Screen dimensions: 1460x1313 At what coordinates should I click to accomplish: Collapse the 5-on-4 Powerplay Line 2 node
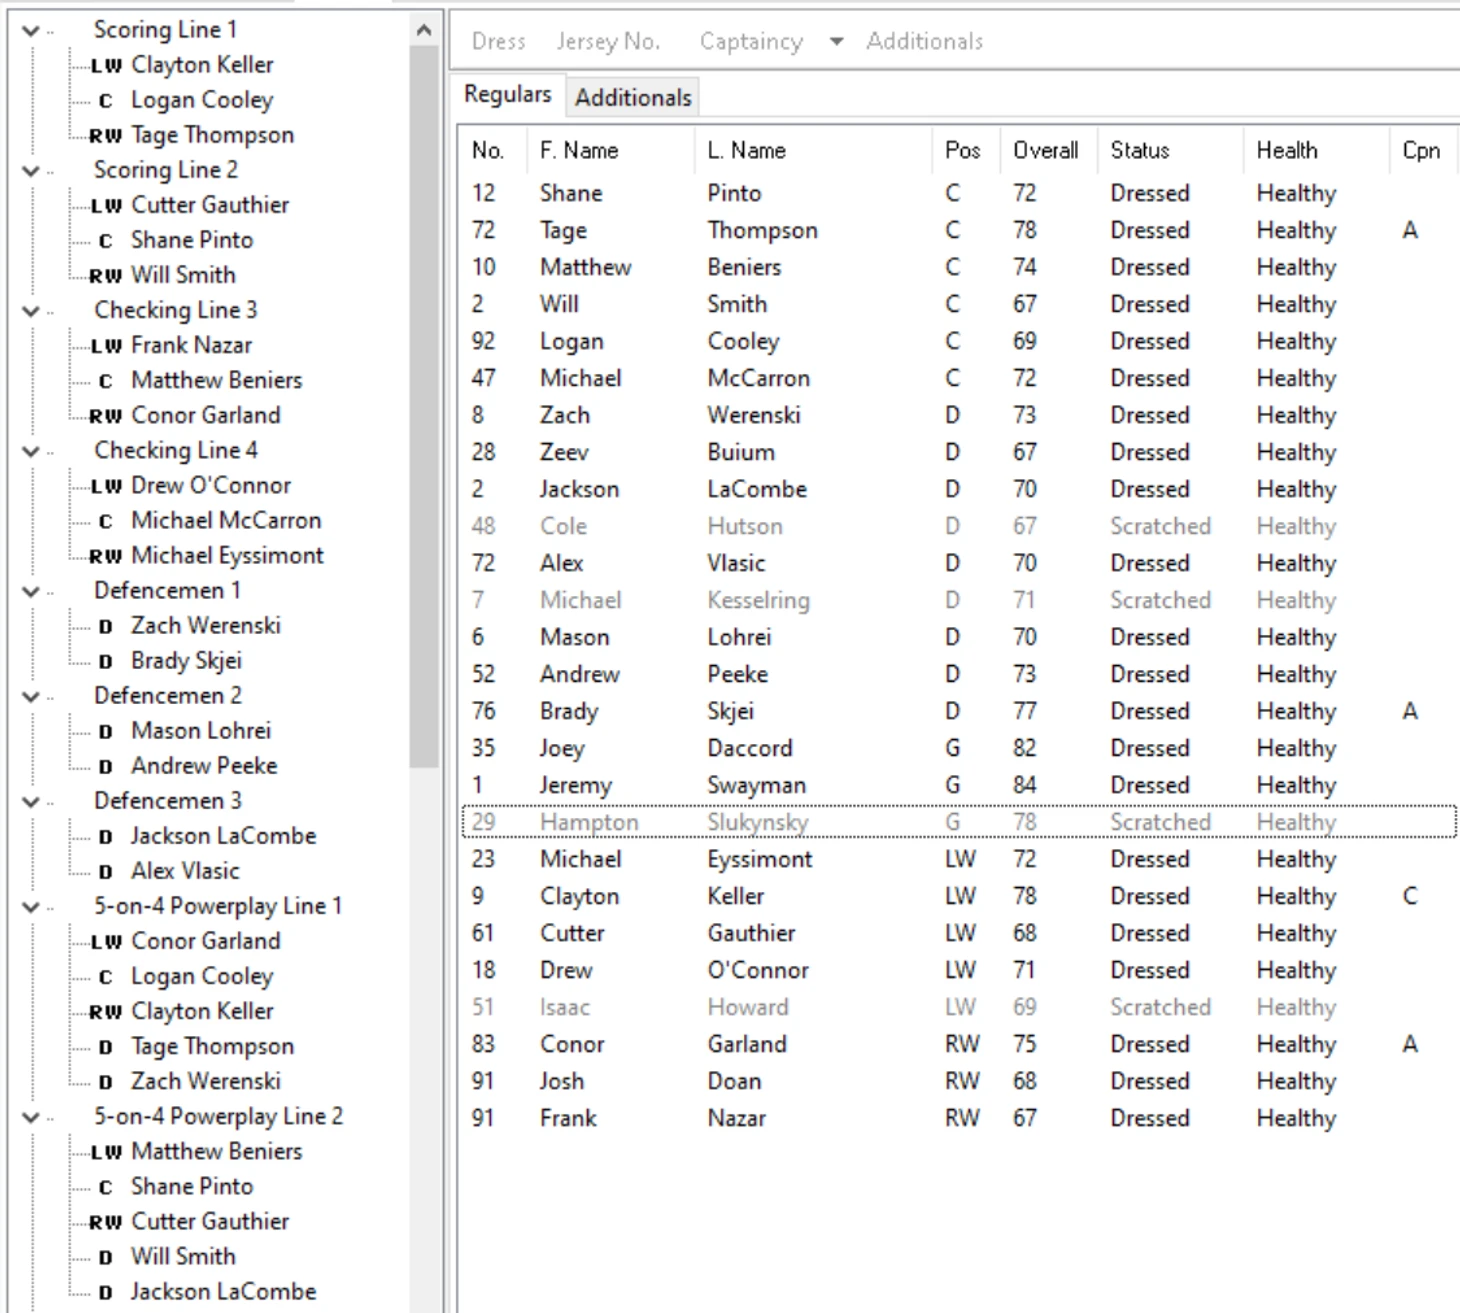point(31,1117)
